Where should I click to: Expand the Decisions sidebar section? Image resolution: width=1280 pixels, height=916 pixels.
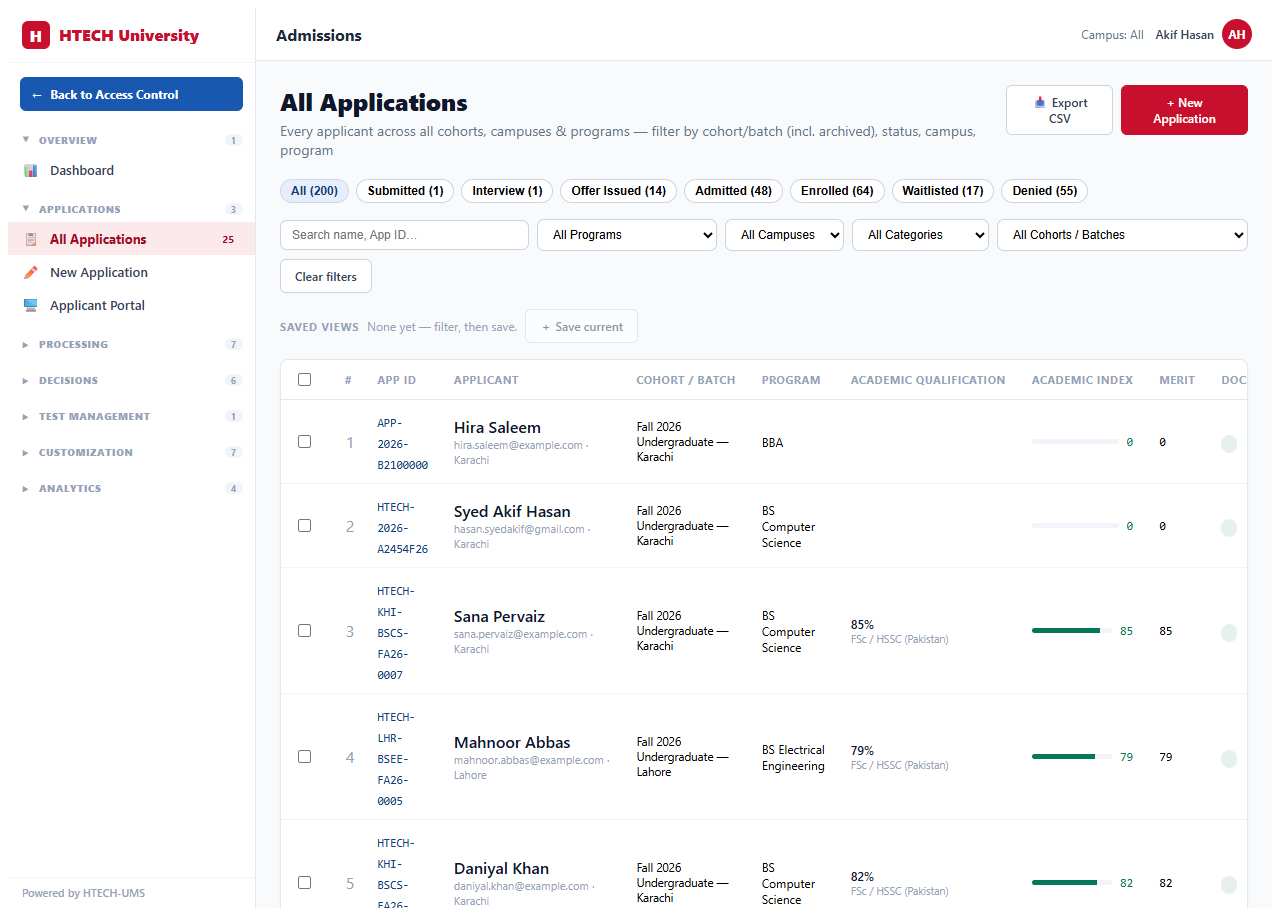131,380
